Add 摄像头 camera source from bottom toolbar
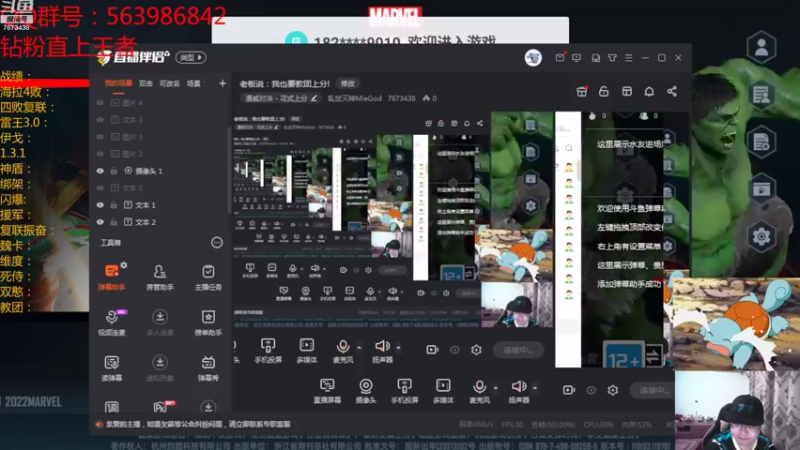 [366, 391]
